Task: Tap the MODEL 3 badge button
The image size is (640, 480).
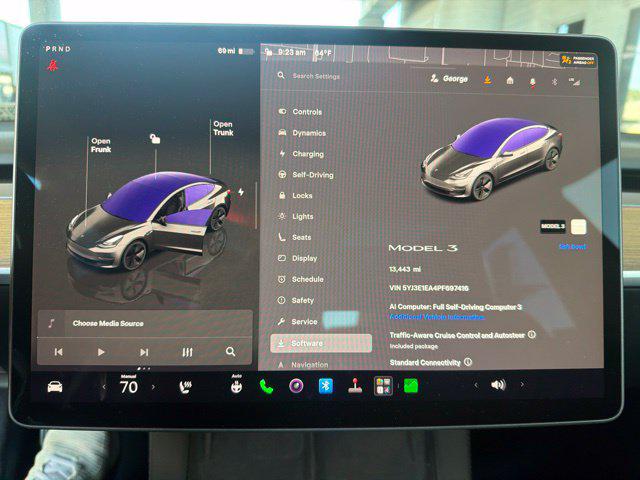Action: tap(553, 226)
